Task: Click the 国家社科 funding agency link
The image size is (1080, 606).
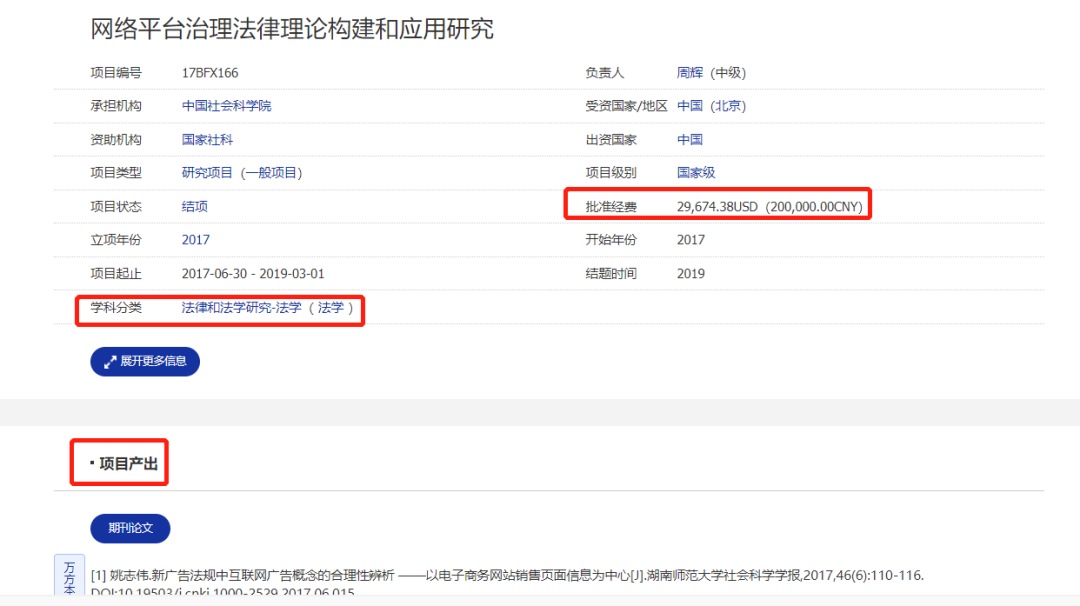Action: pyautogui.click(x=207, y=140)
